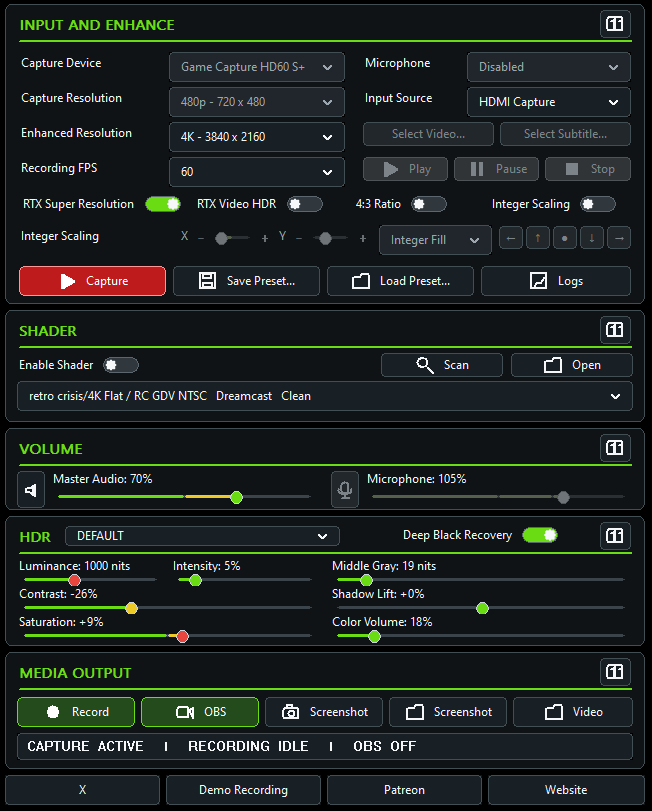Click the HDR panel layout icon

tap(615, 535)
